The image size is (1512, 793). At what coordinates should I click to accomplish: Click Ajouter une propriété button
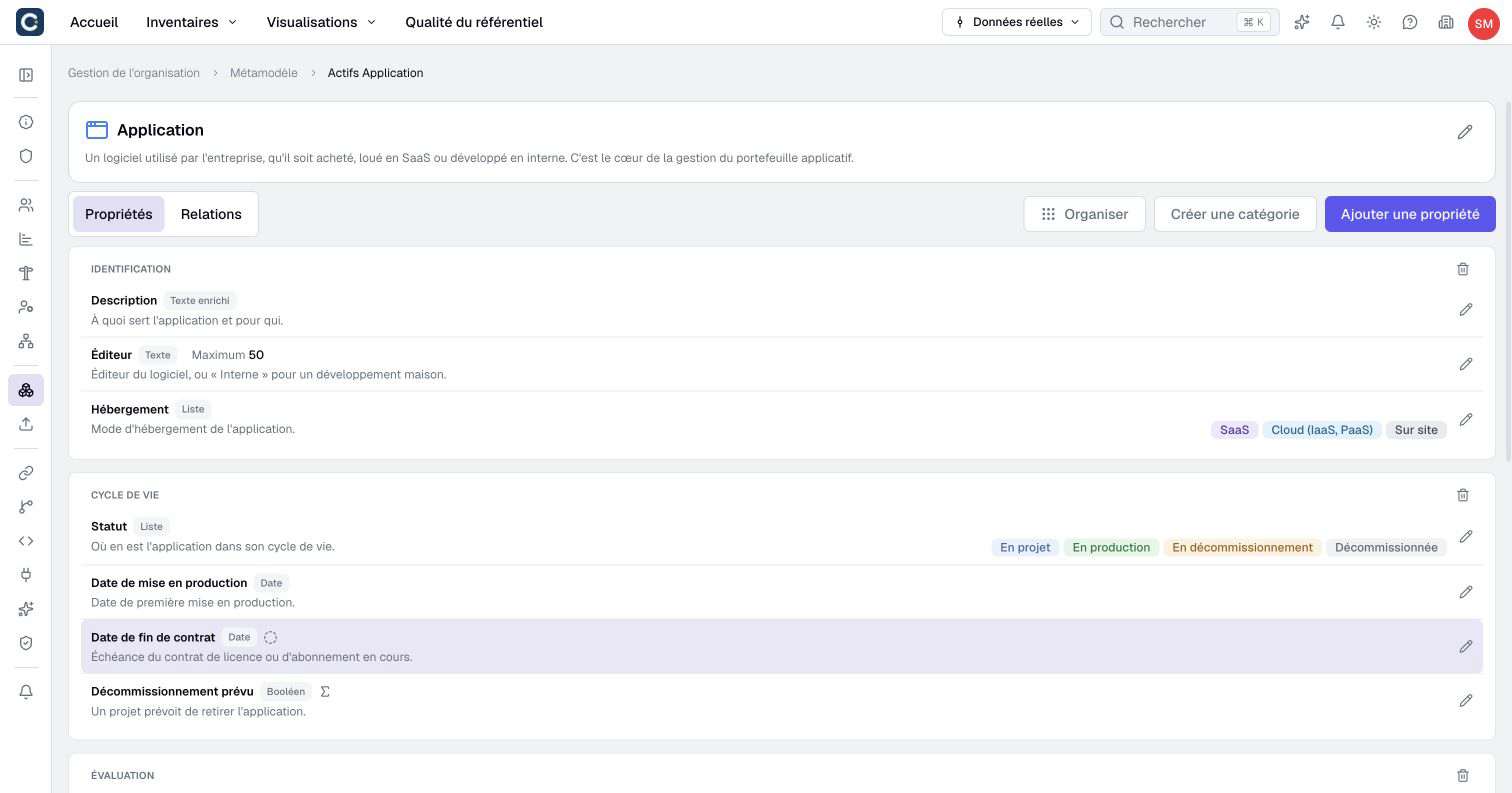point(1410,214)
